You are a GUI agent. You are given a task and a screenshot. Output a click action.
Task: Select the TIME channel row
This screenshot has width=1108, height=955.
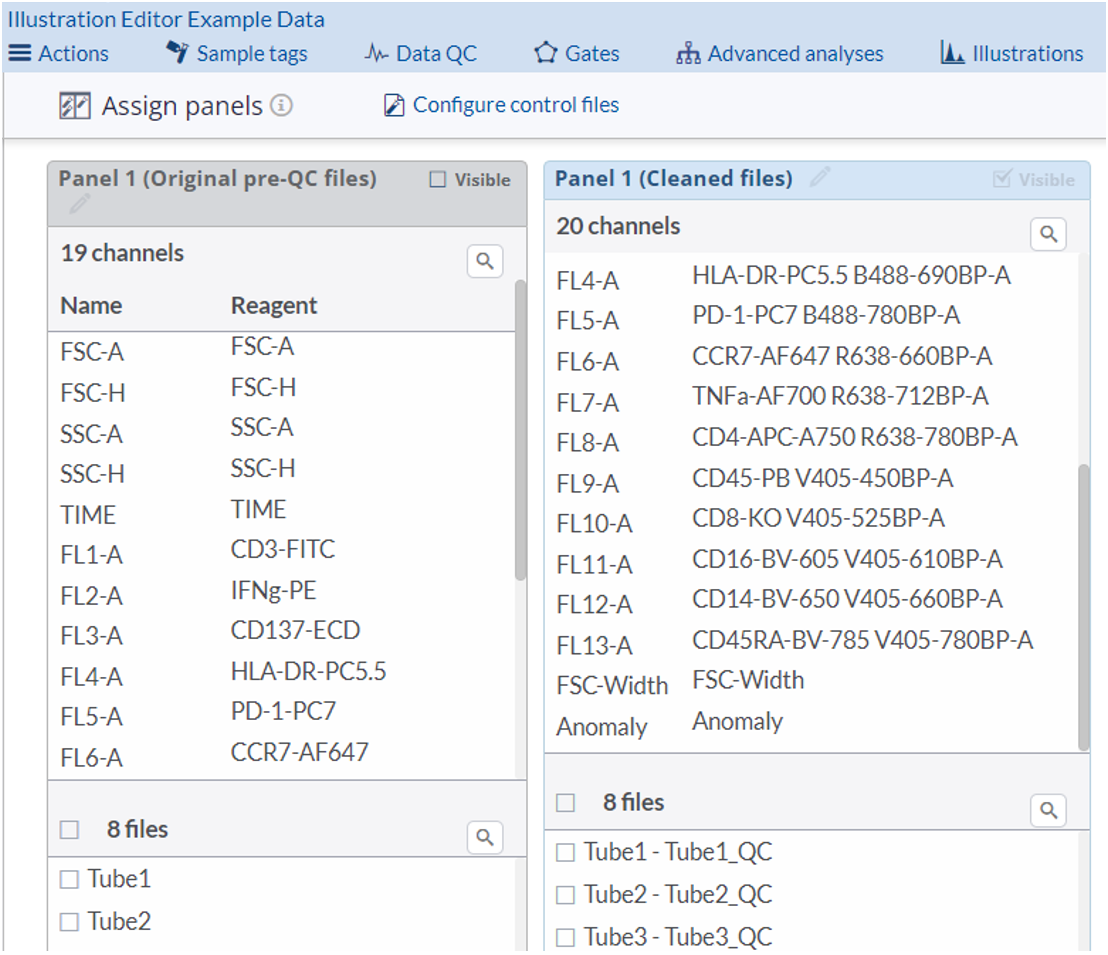[x=281, y=513]
